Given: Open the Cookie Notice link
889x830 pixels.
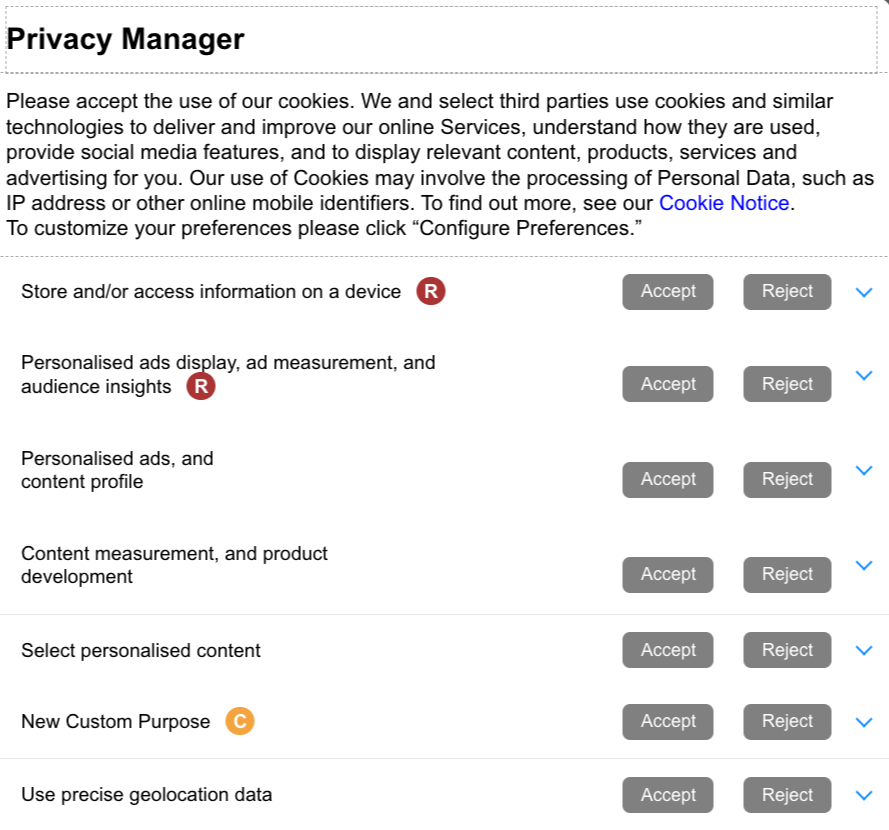Looking at the screenshot, I should (x=724, y=203).
